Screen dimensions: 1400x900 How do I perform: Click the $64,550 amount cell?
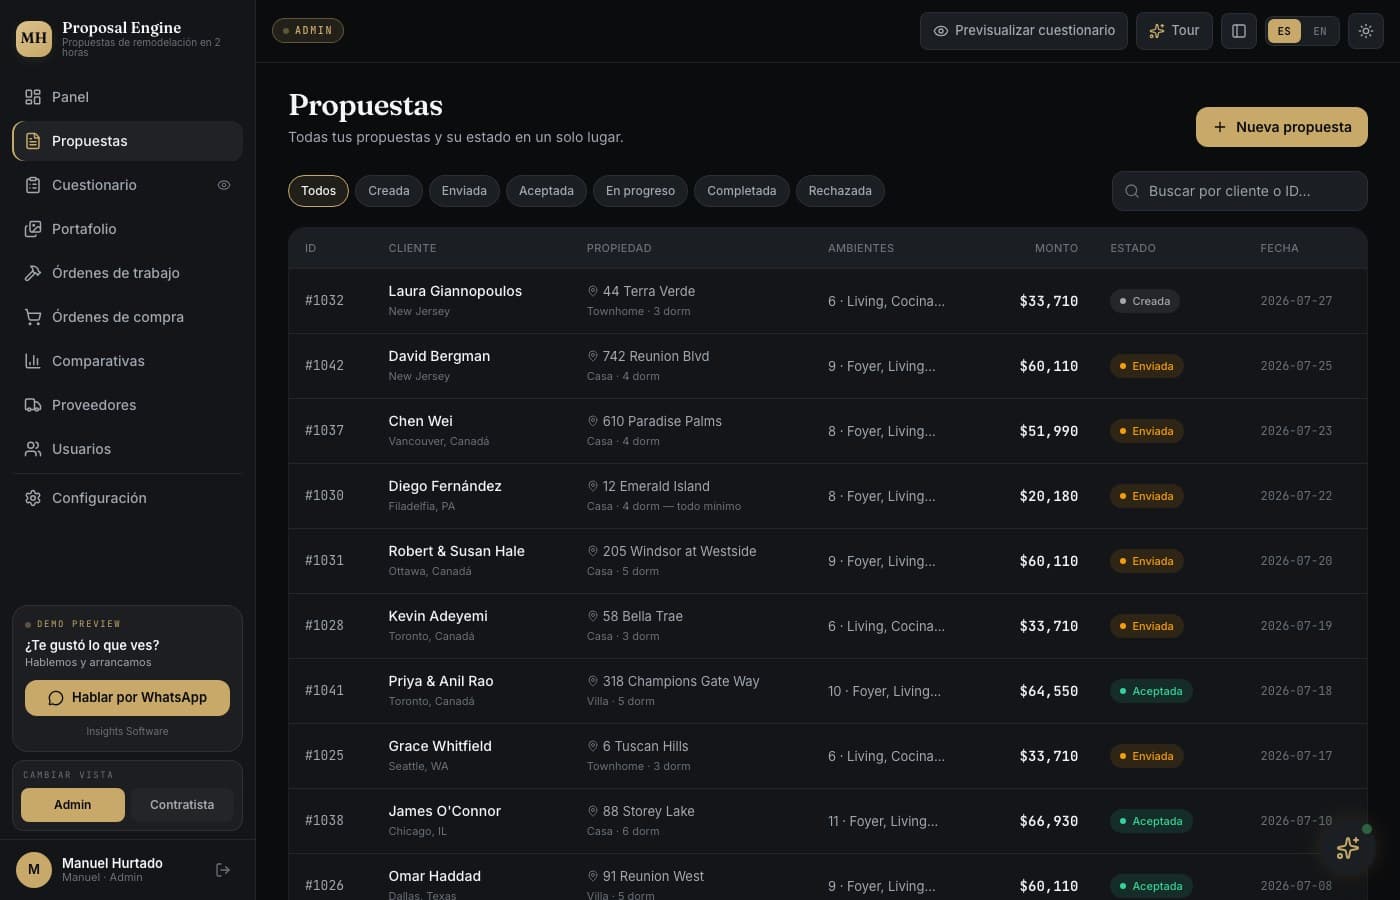coord(1048,691)
